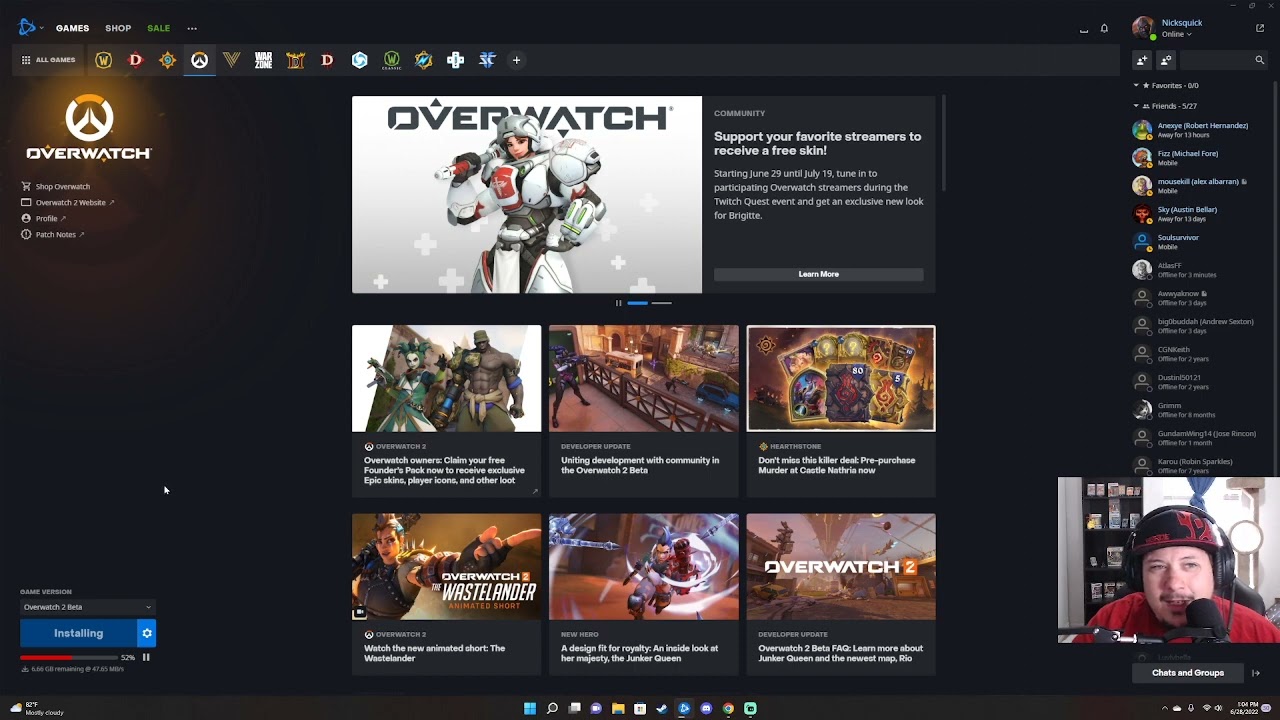Select the second carousel indicator
This screenshot has height=720, width=1280.
pyautogui.click(x=661, y=303)
